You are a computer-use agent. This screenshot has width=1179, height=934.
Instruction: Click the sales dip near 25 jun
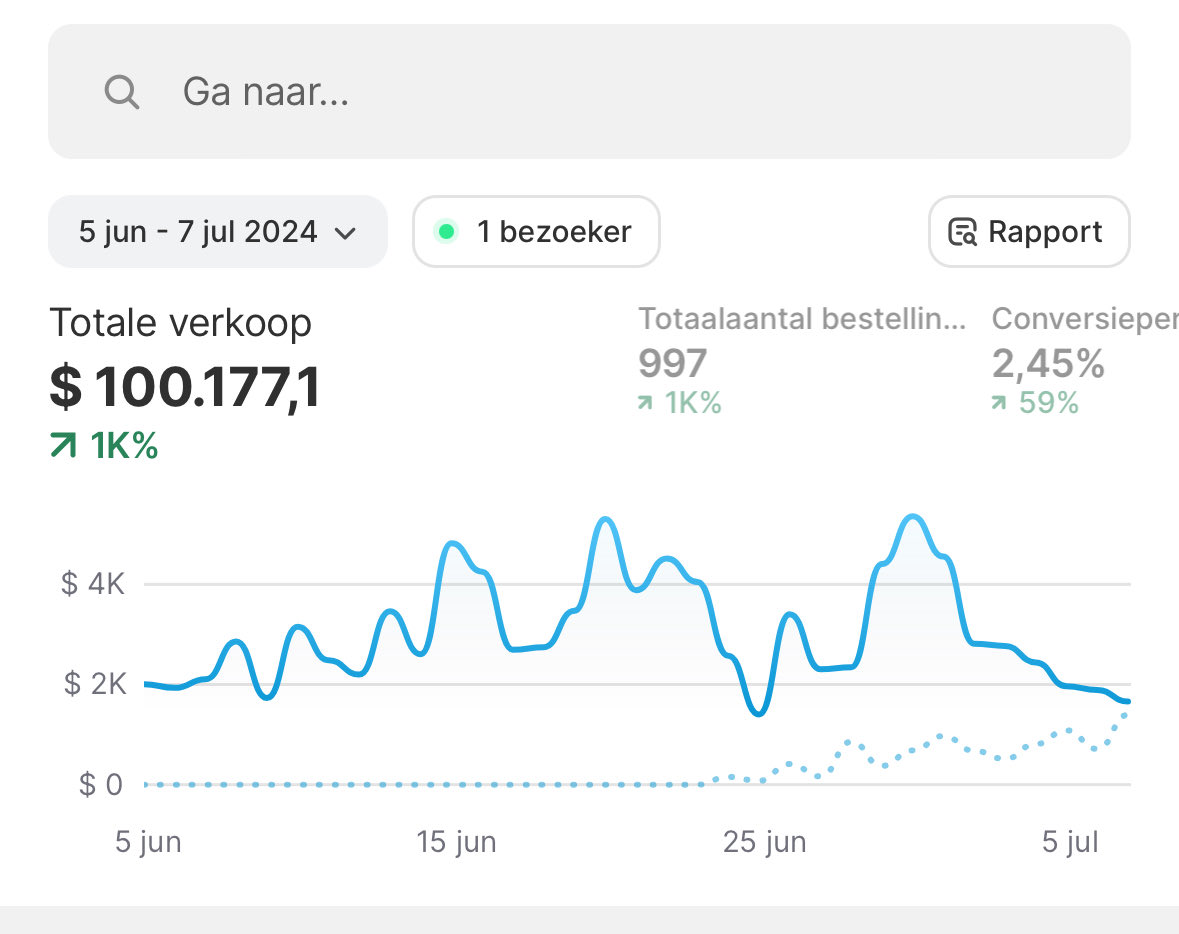[759, 712]
